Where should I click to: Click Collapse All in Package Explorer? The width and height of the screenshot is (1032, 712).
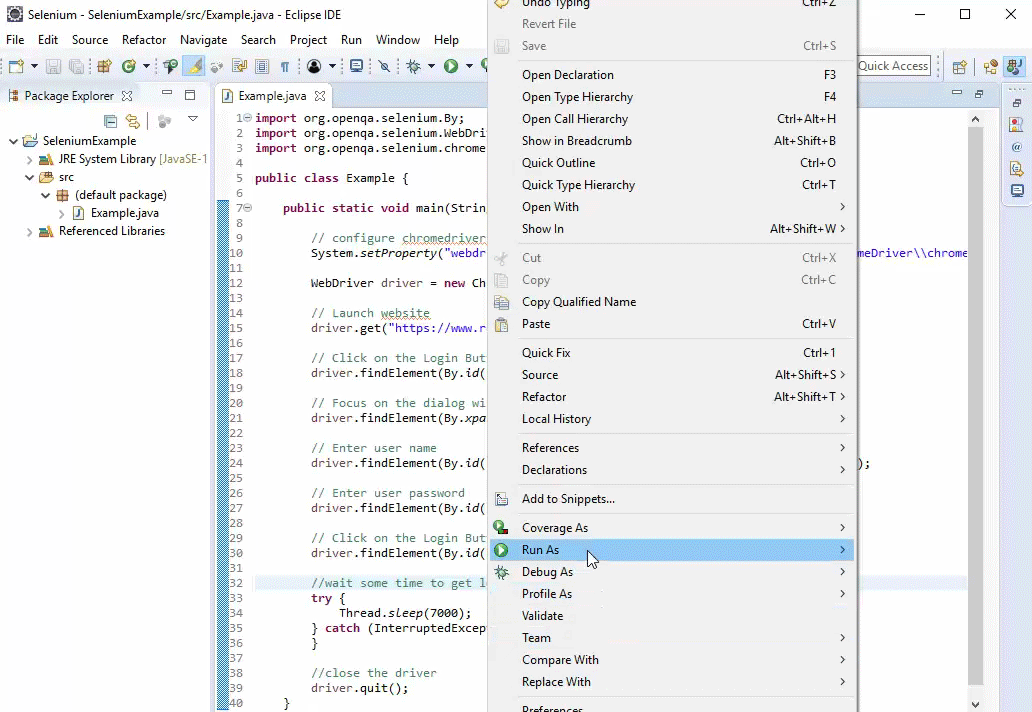pos(111,120)
